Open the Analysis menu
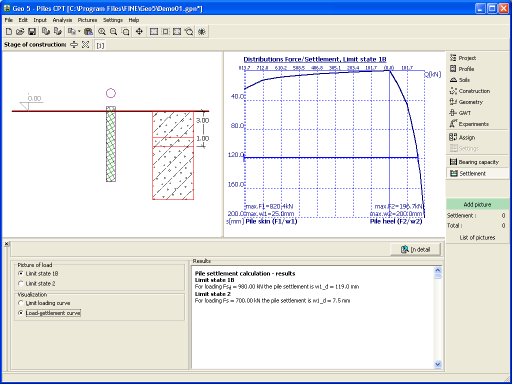Image resolution: width=512 pixels, height=384 pixels. (62, 20)
